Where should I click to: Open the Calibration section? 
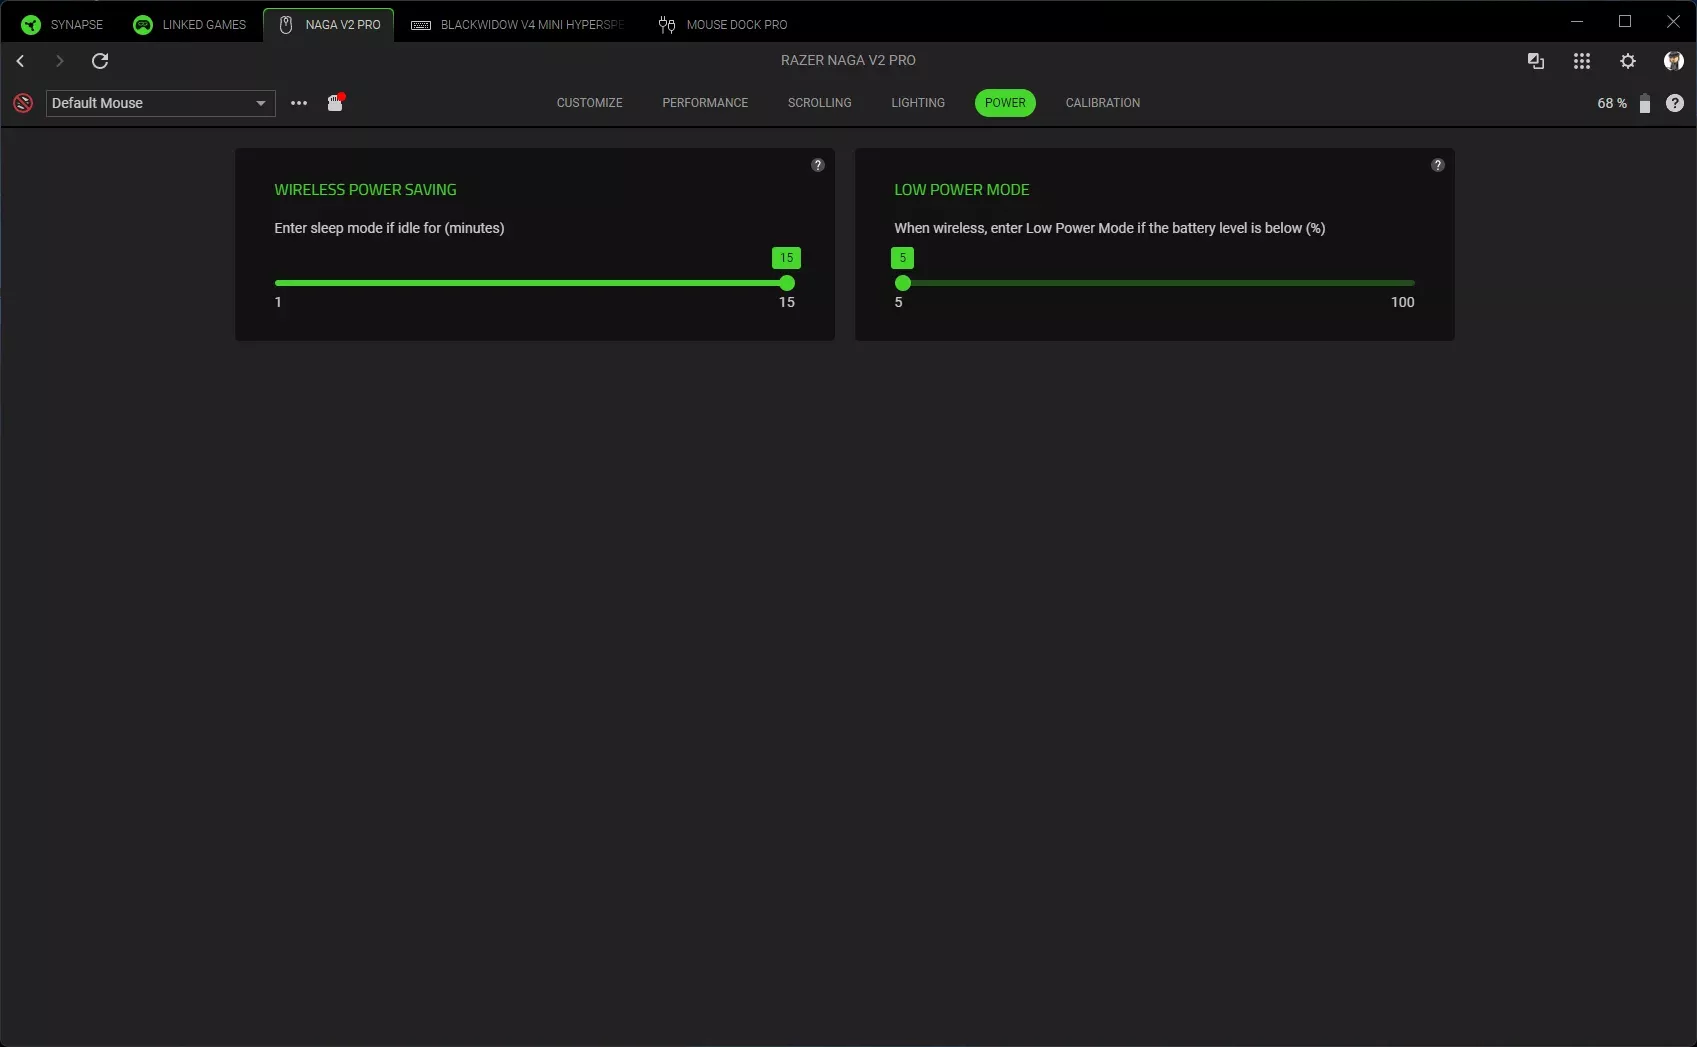click(x=1103, y=103)
